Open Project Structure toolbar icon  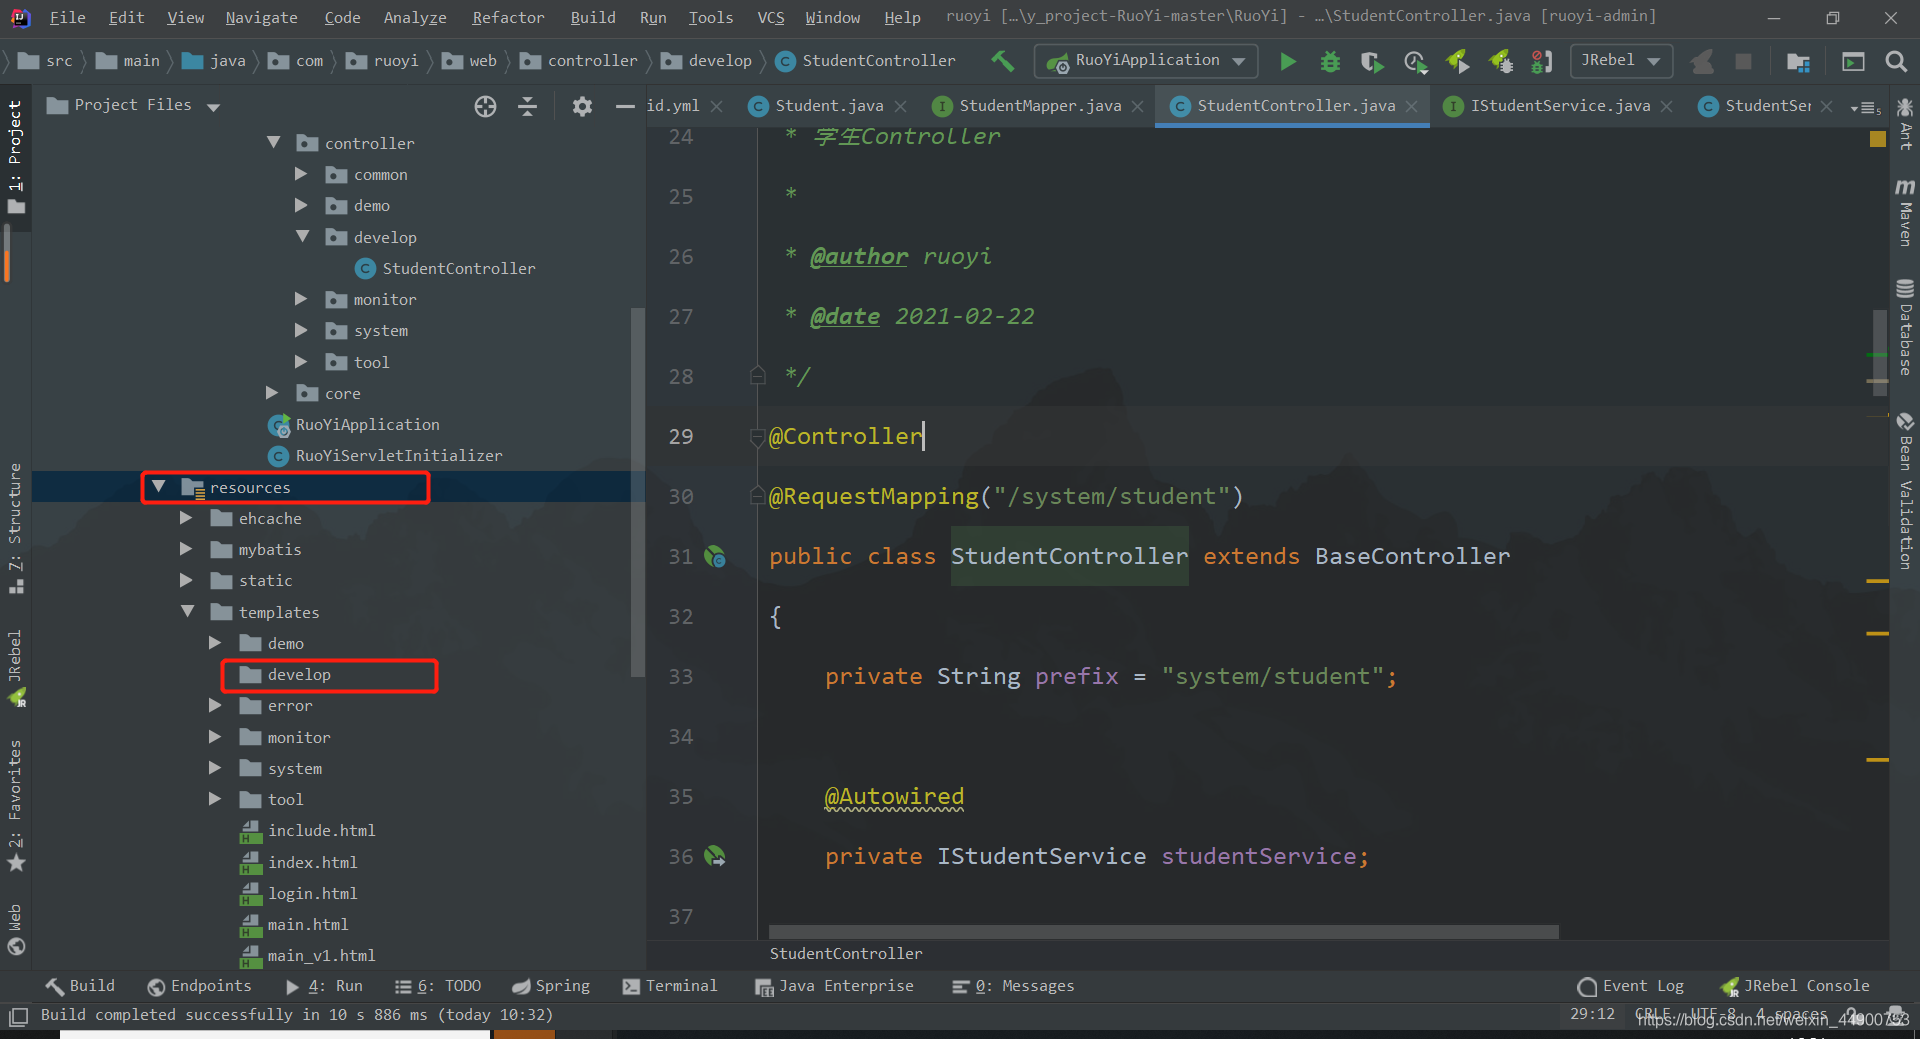(x=1798, y=62)
